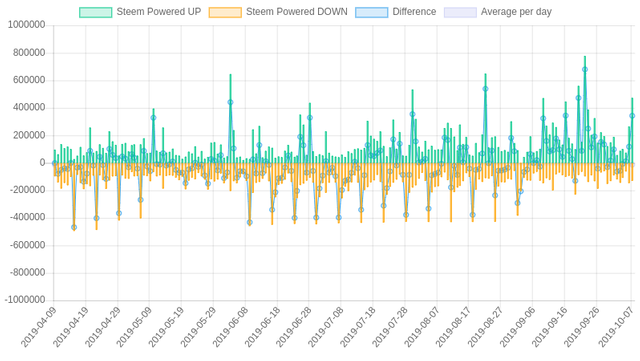Click the x-axis date 2019-05-19
The width and height of the screenshot is (640, 361).
pyautogui.click(x=166, y=327)
